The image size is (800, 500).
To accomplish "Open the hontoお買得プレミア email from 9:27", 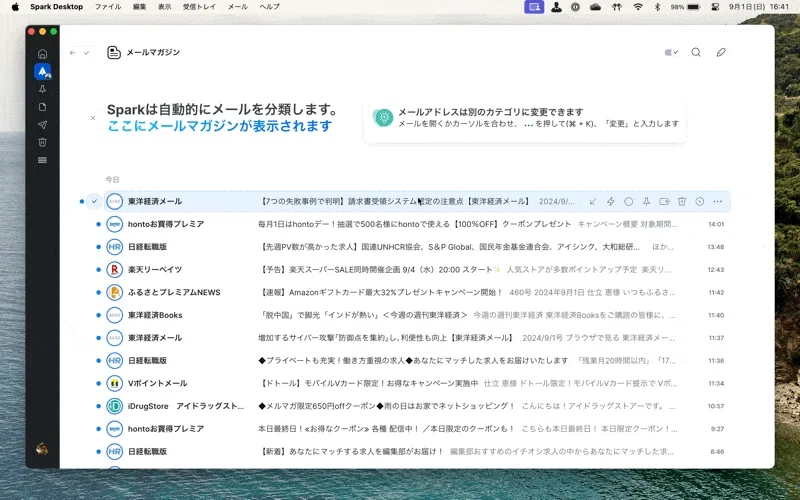I will coord(417,429).
